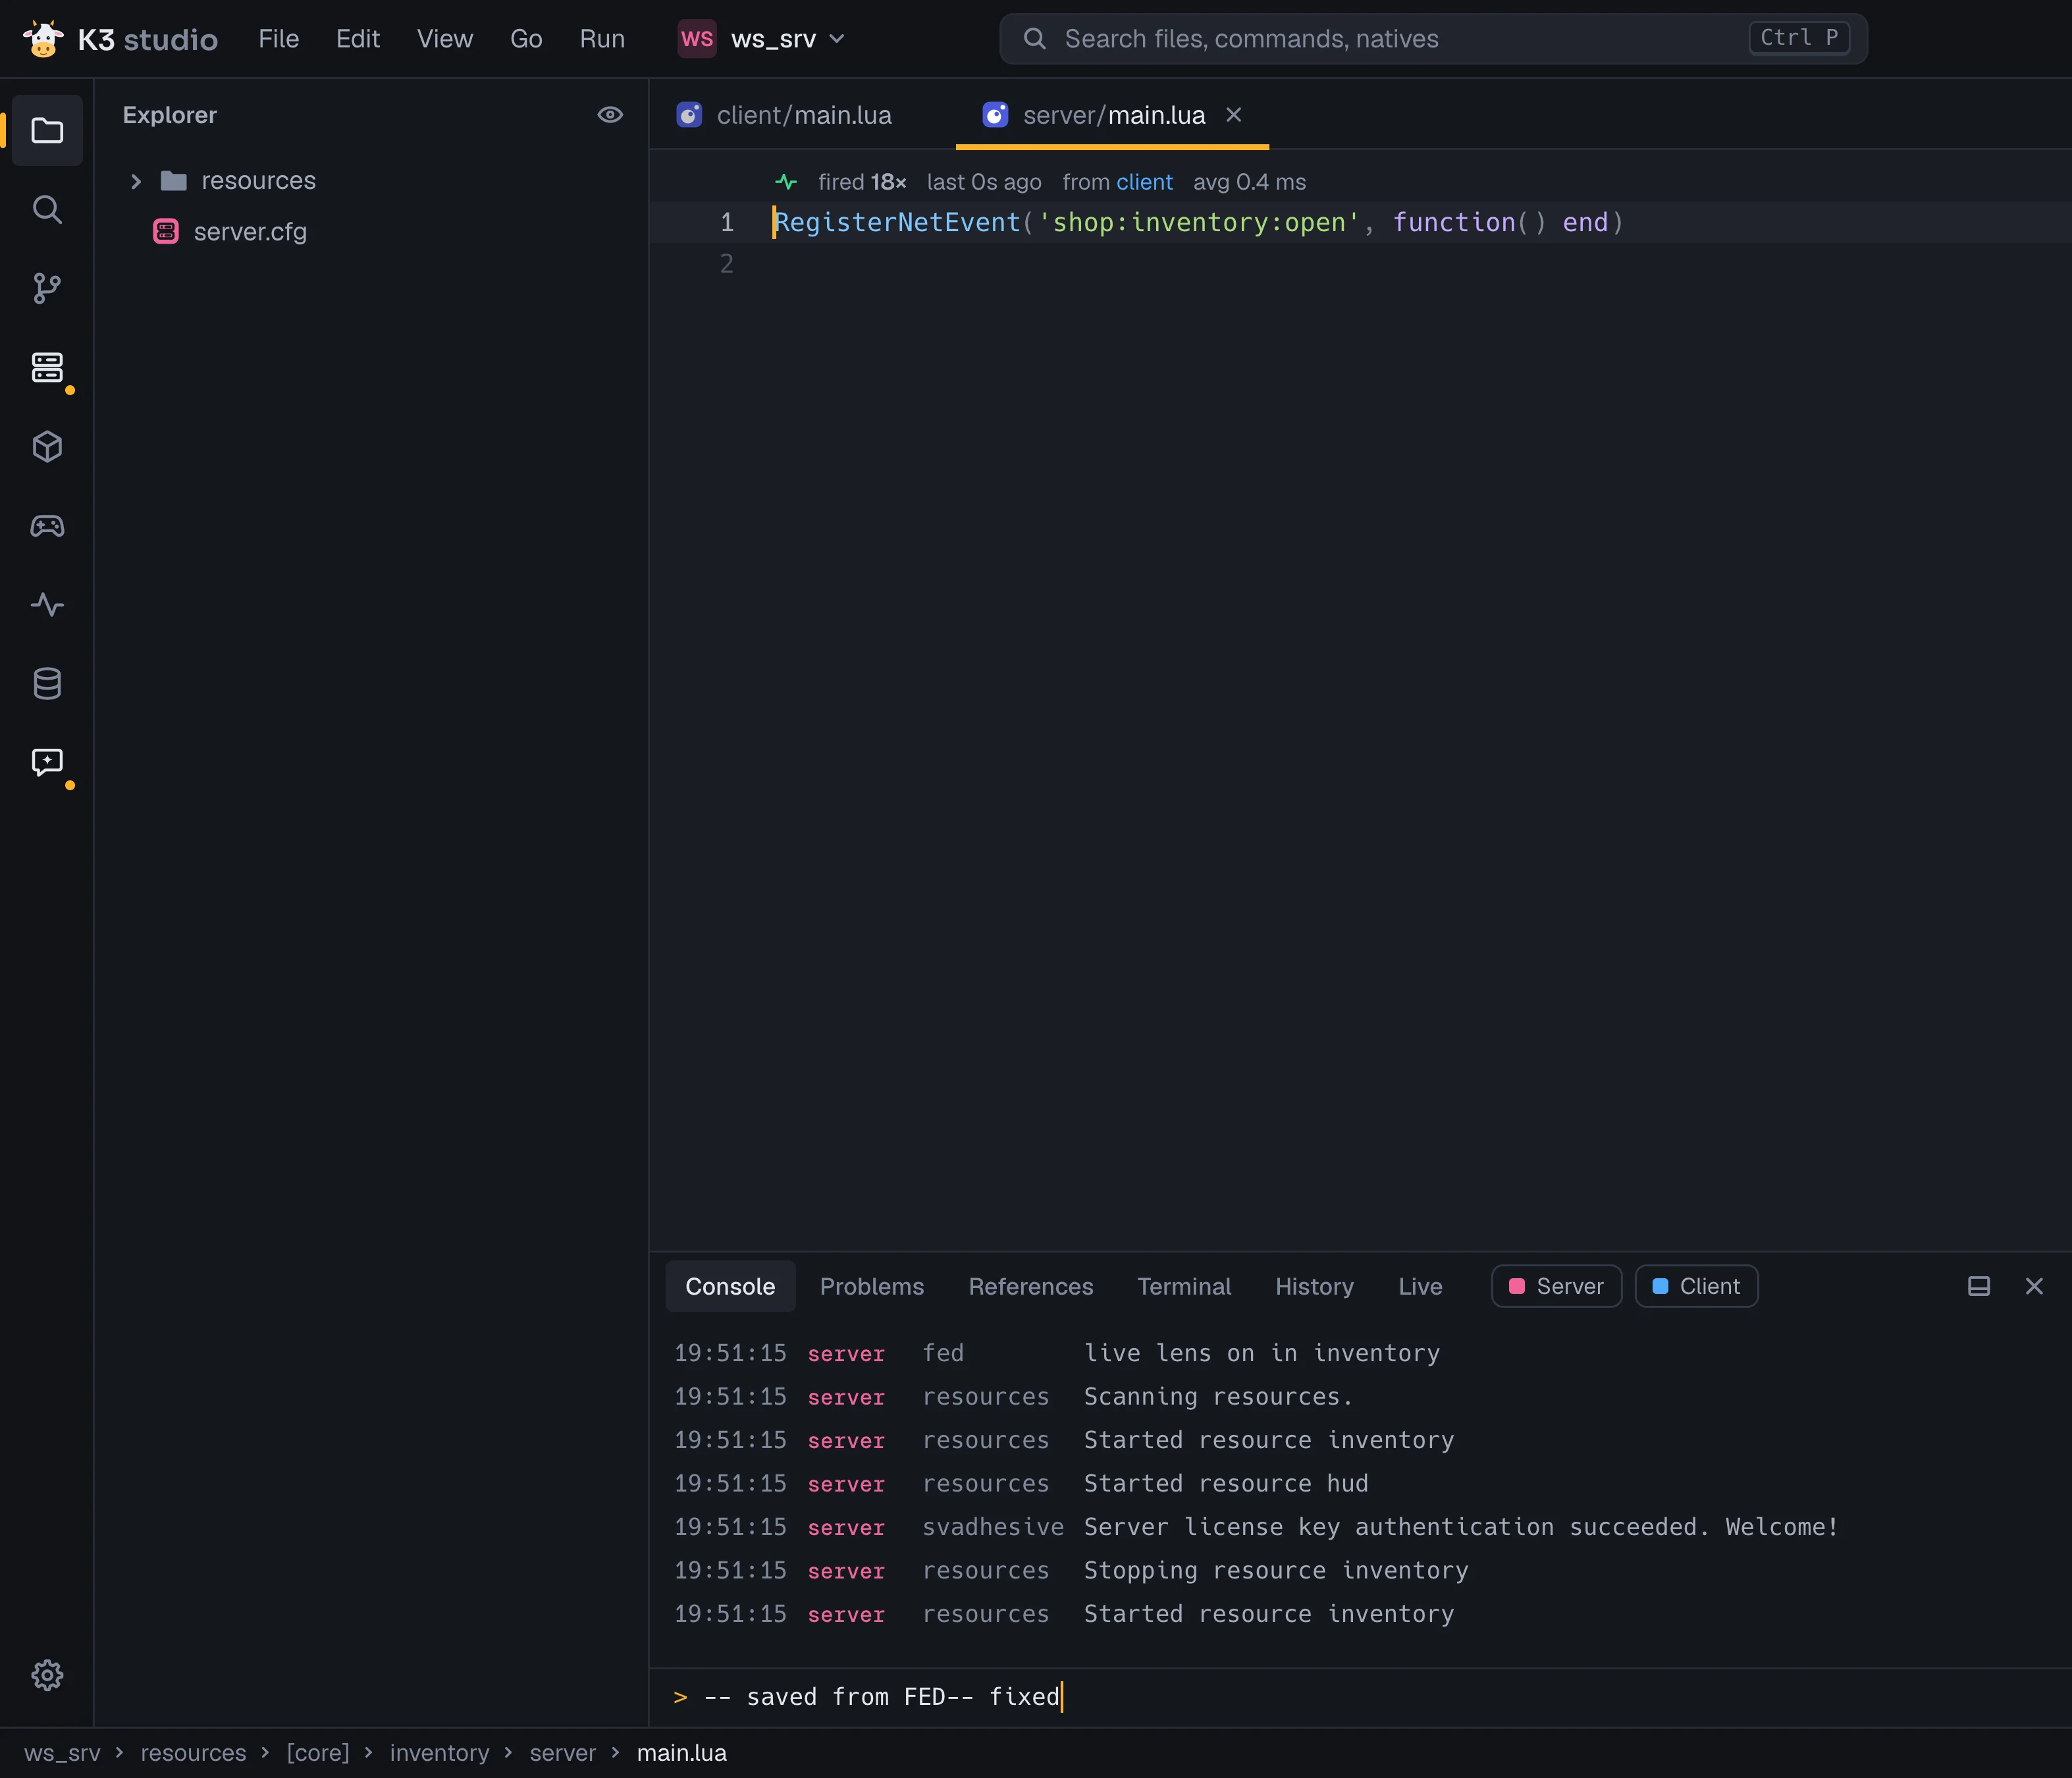
Task: Open the cube resources package icon
Action: [x=47, y=447]
